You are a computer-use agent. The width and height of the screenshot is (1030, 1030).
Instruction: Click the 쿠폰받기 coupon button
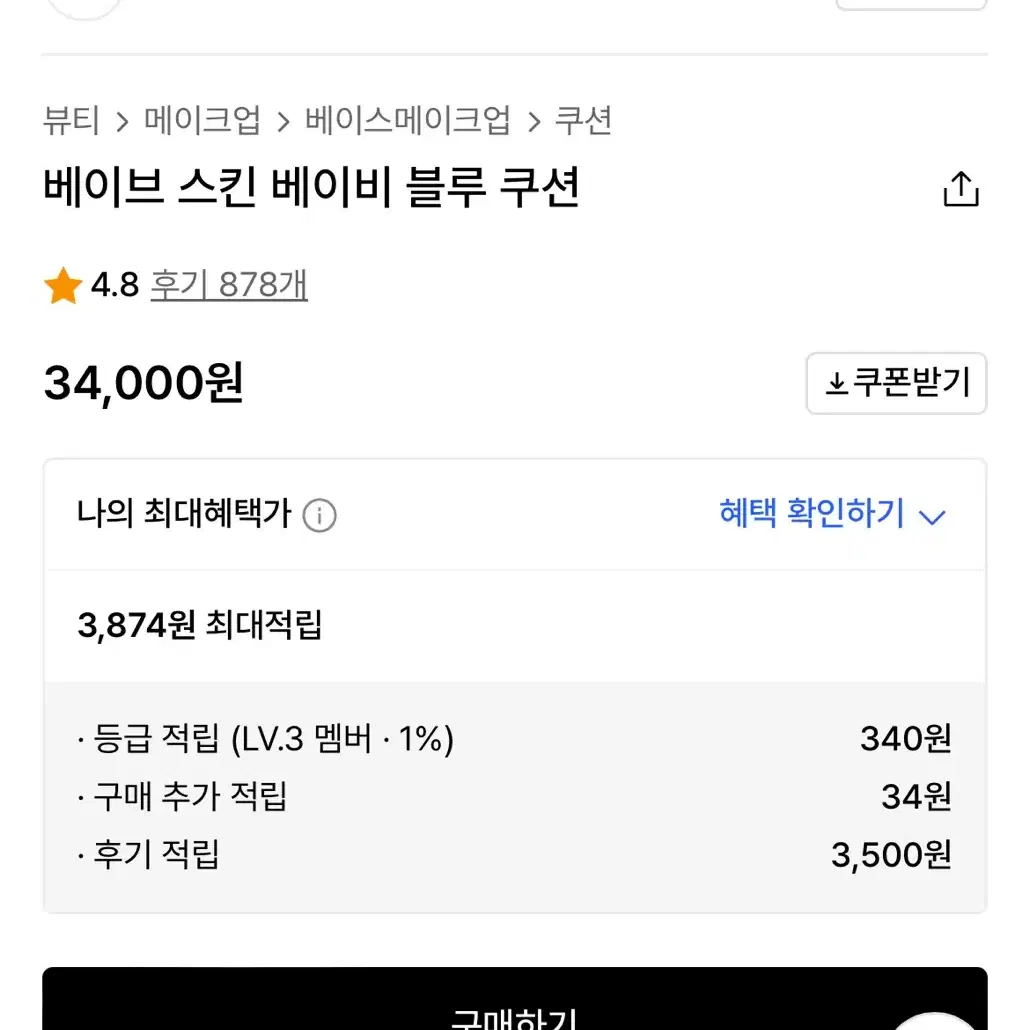(896, 384)
